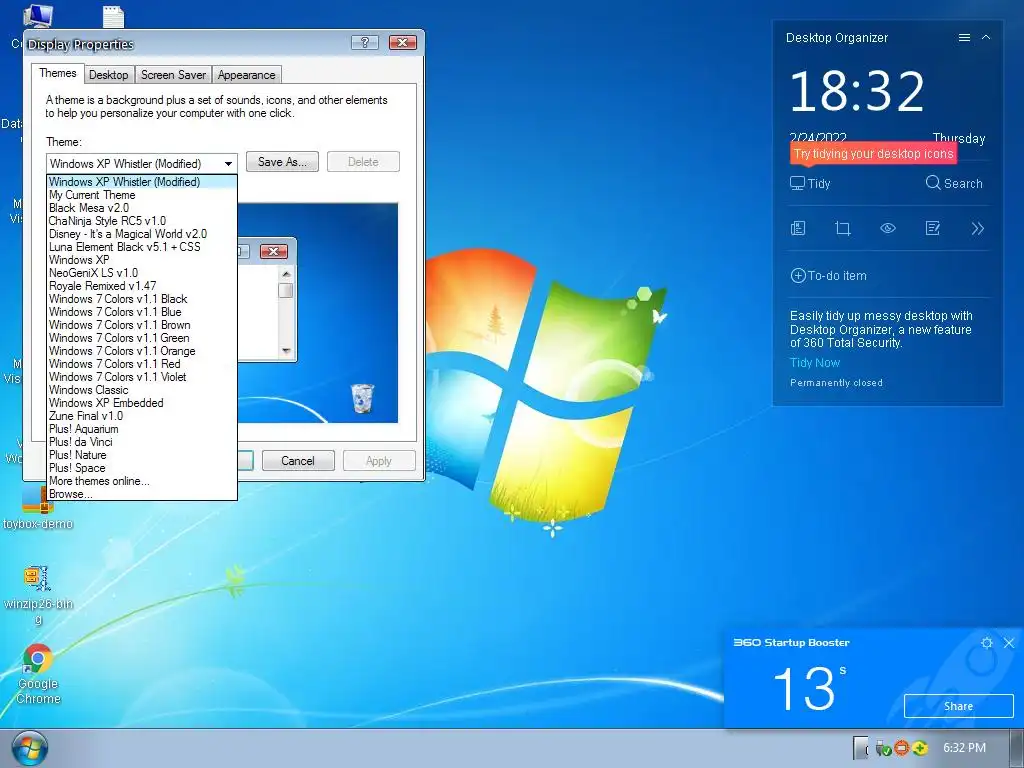
Task: Open the news icon in Desktop Organizer
Action: [x=798, y=228]
